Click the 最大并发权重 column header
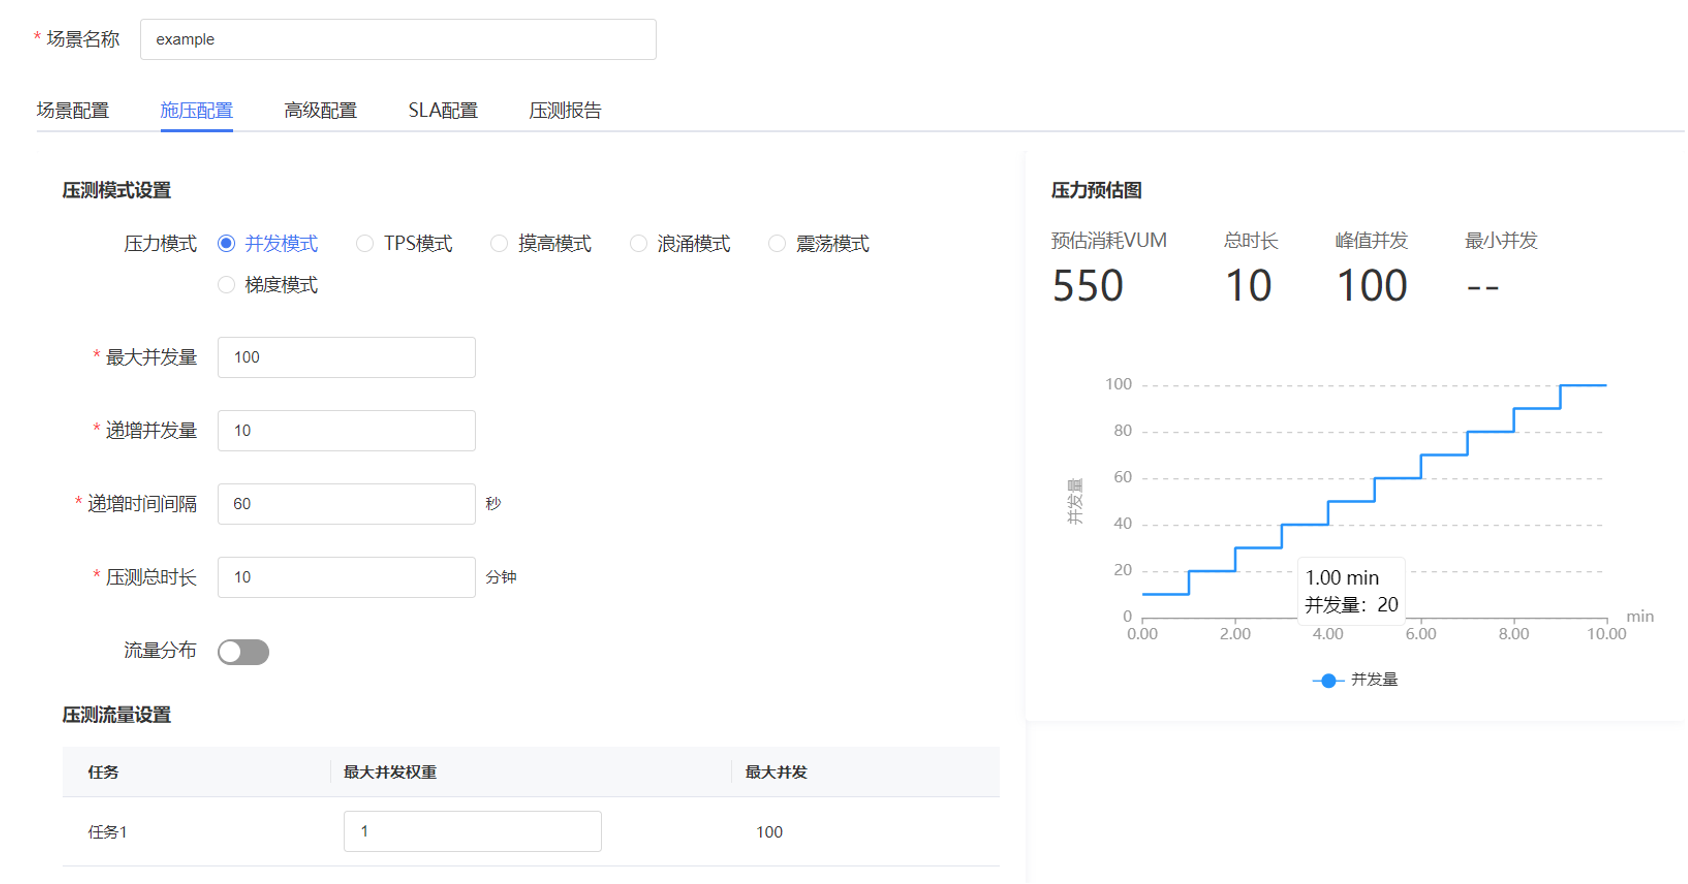 point(390,772)
